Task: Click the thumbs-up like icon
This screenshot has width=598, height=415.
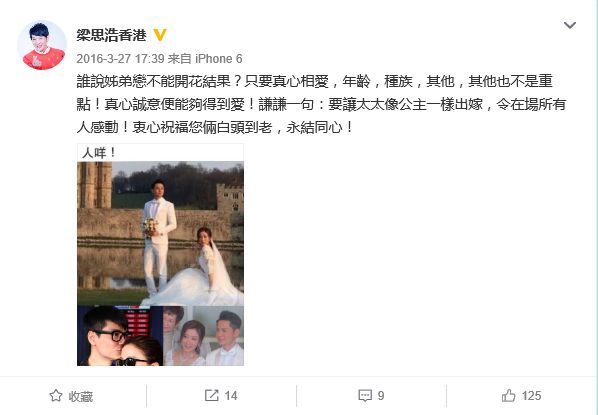Action: click(508, 396)
